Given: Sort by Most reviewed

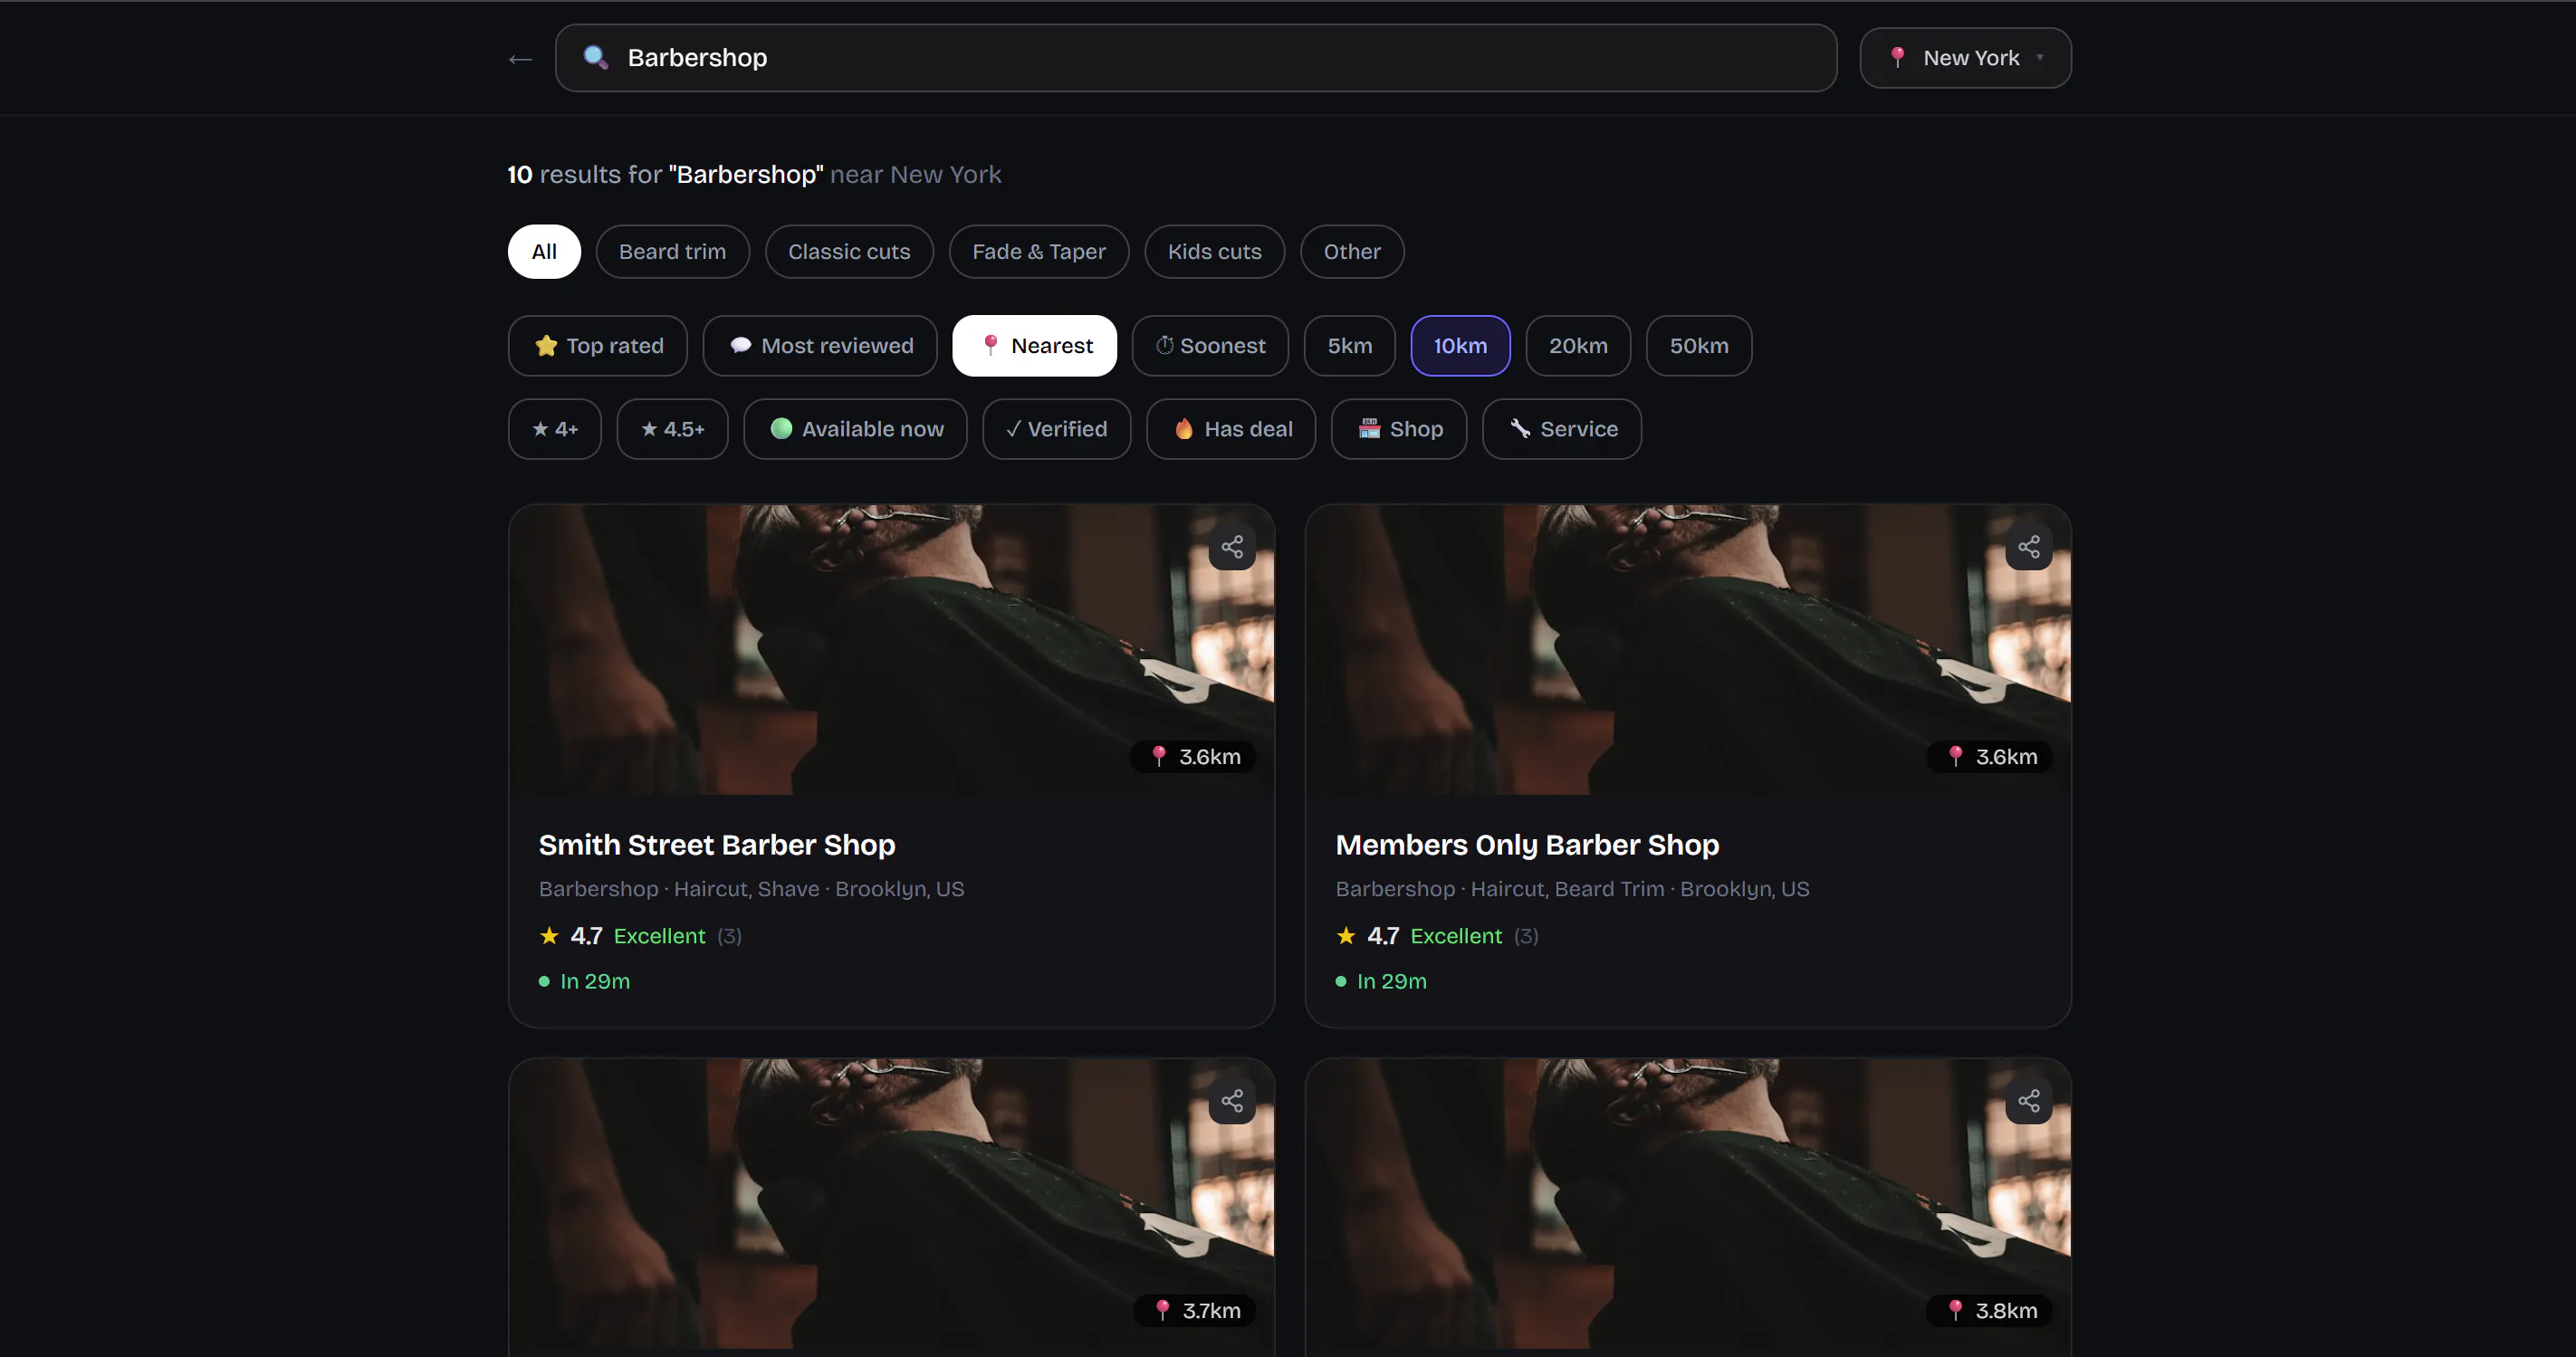Looking at the screenshot, I should (820, 346).
